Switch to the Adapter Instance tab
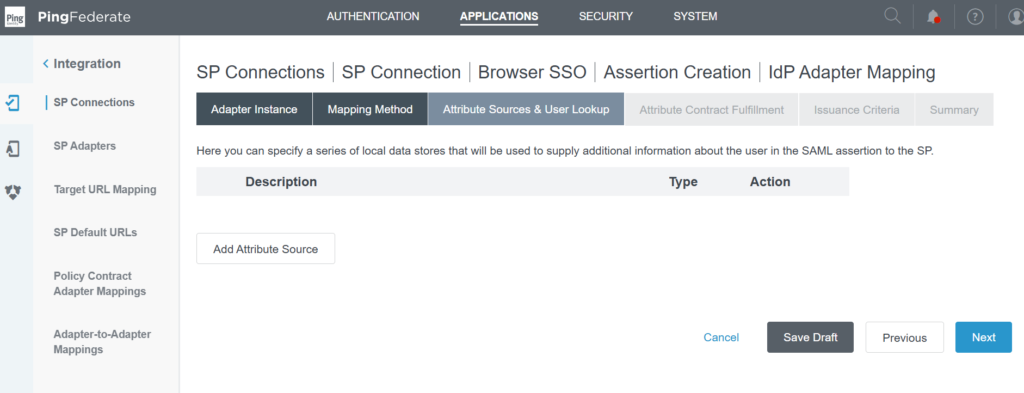This screenshot has width=1024, height=393. tap(254, 109)
